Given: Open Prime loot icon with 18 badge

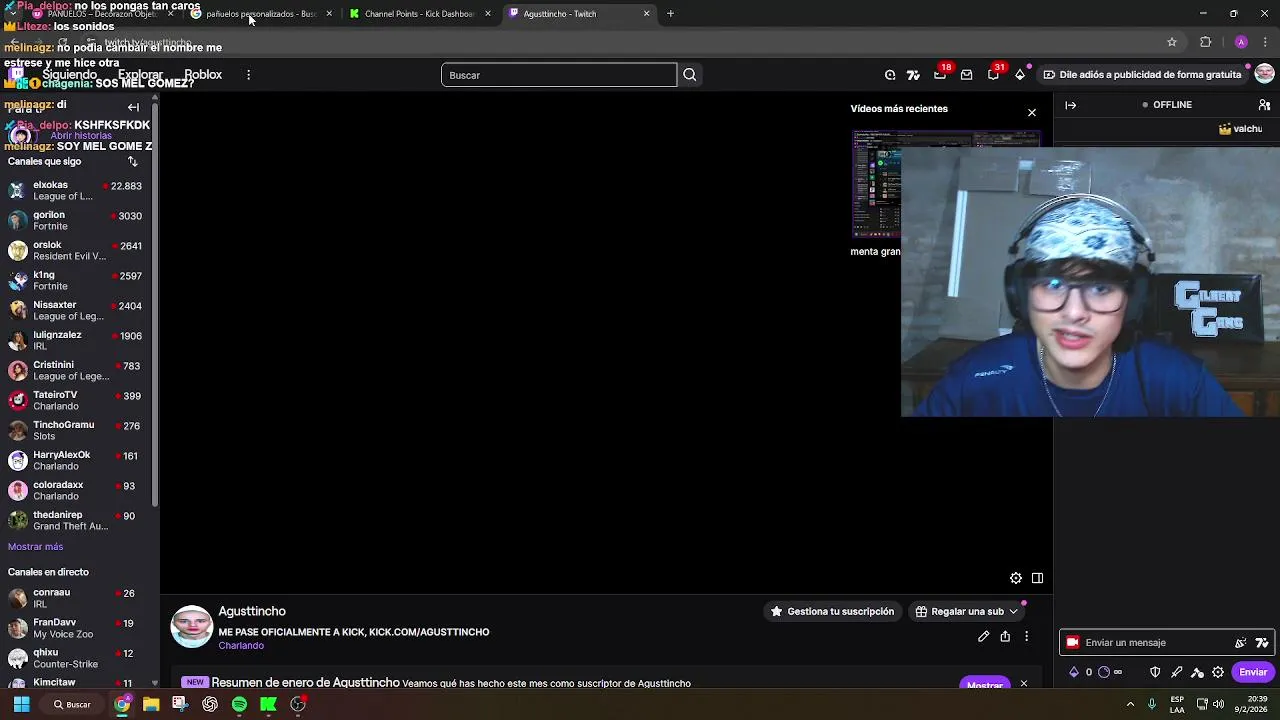Looking at the screenshot, I should tap(940, 75).
